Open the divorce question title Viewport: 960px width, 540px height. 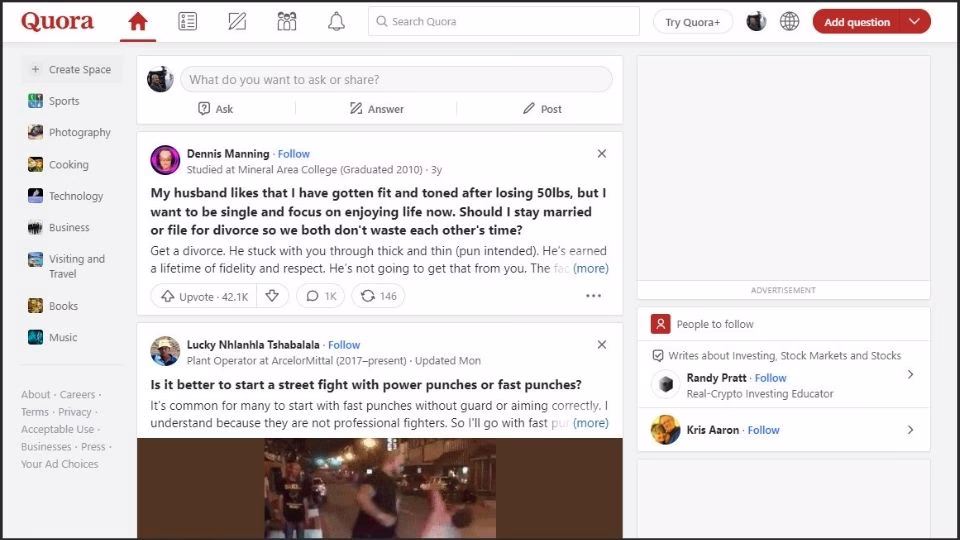pyautogui.click(x=378, y=211)
